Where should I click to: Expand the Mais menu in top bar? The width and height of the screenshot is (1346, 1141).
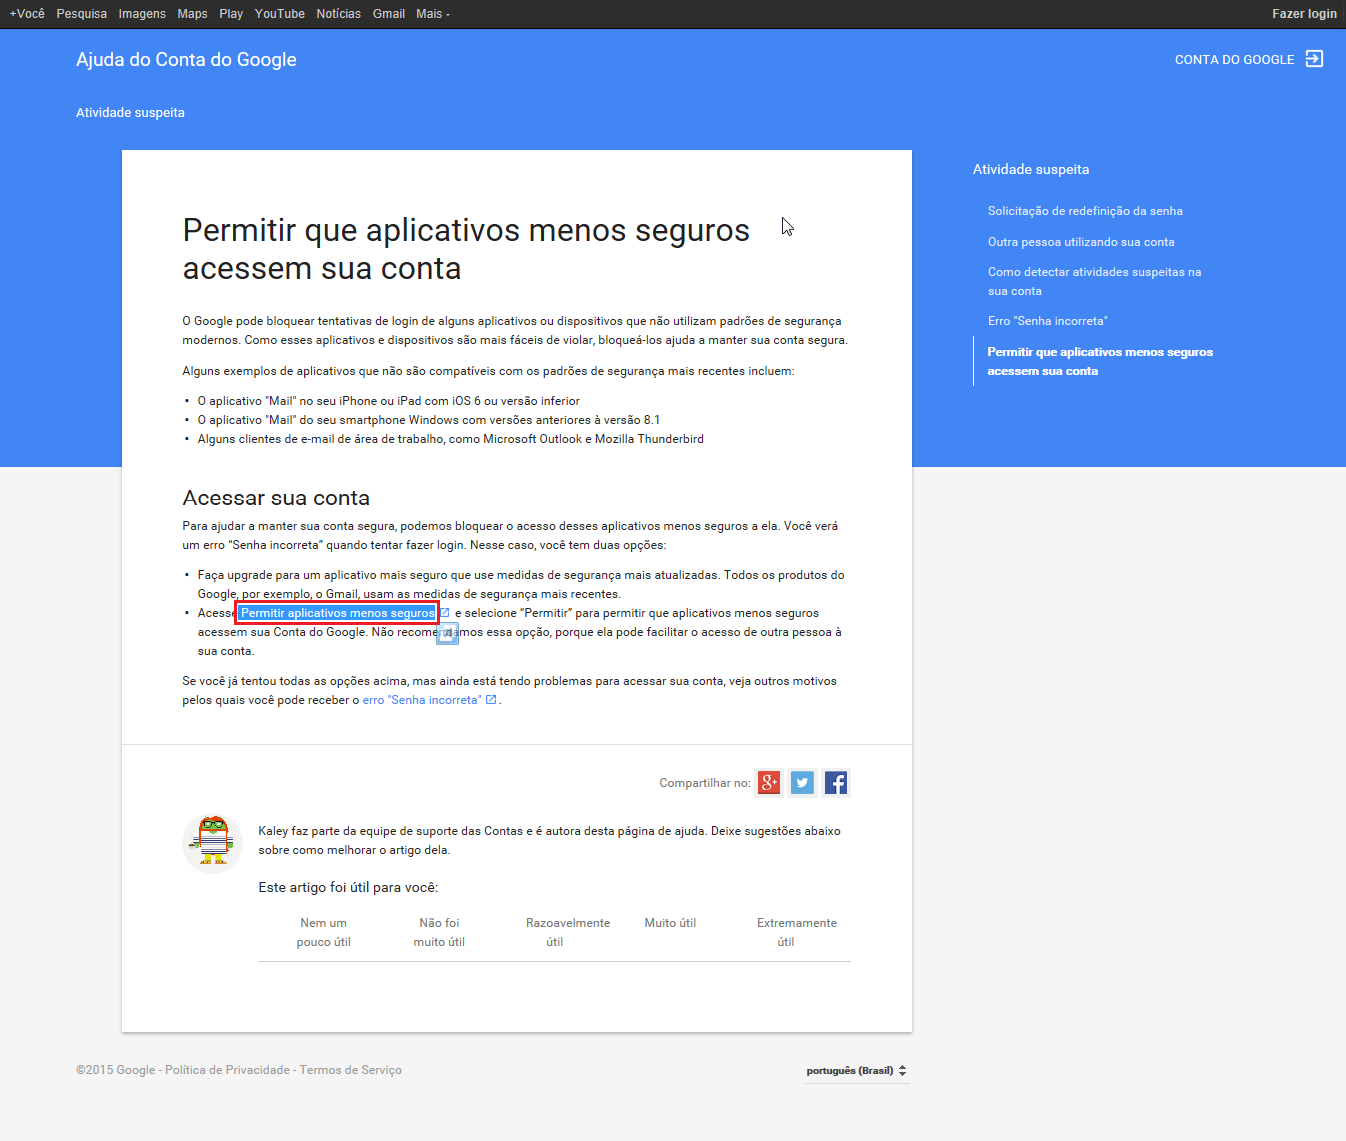[x=433, y=14]
